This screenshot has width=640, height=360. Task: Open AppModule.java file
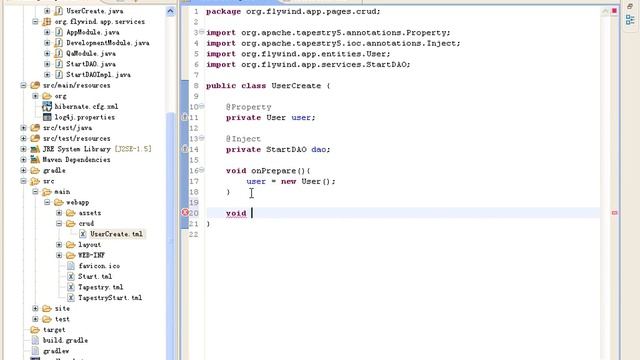click(93, 32)
